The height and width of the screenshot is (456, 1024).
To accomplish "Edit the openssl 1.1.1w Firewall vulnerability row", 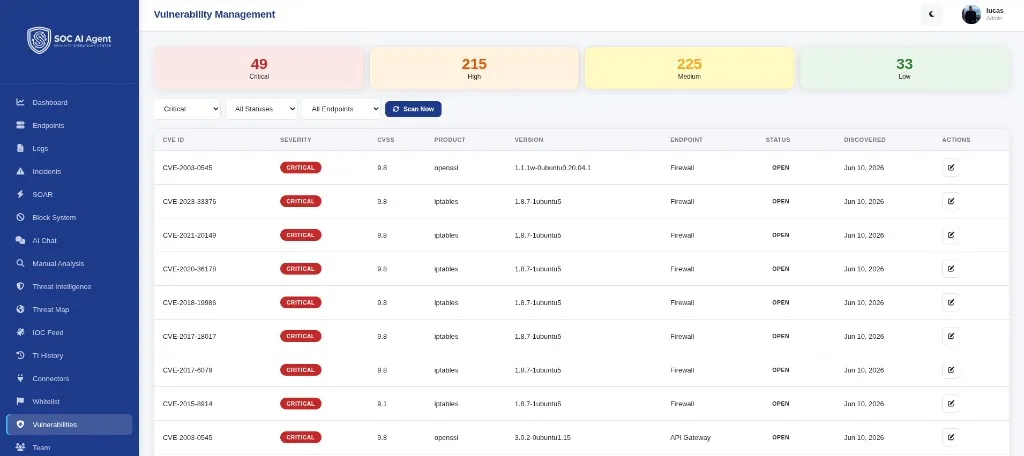I will tap(951, 167).
